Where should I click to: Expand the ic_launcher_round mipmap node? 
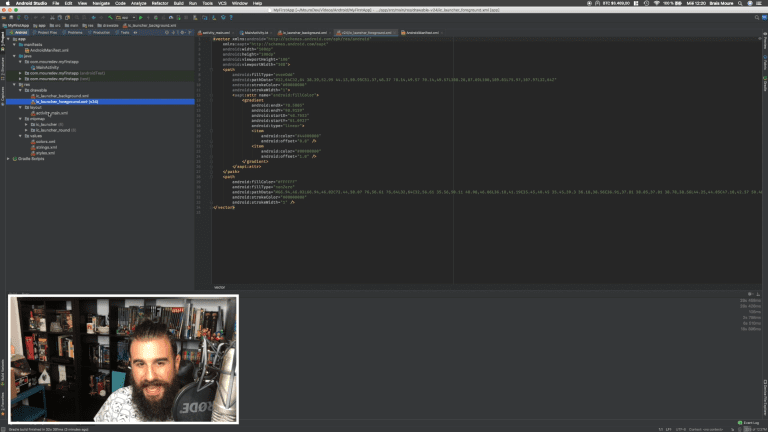(26, 130)
